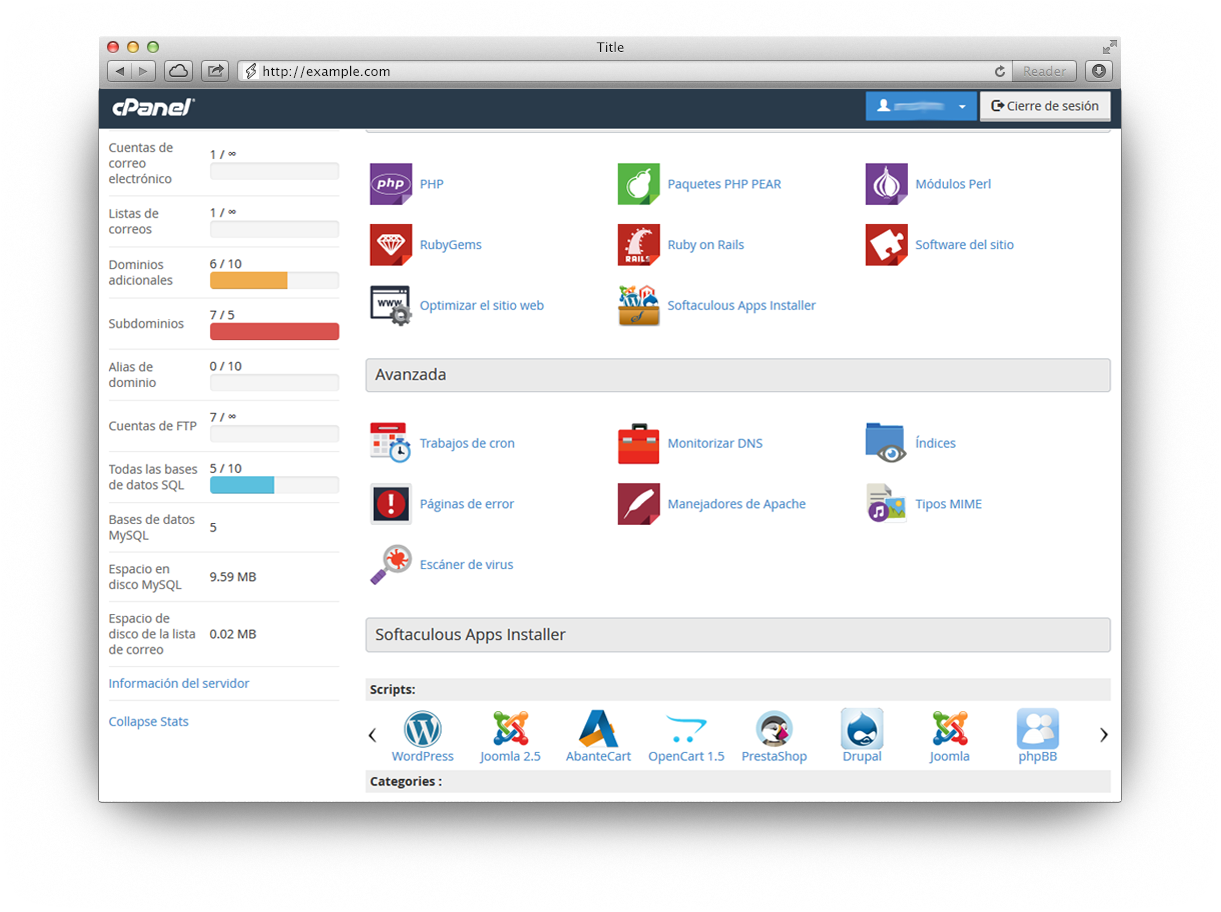Click the Reader button

pyautogui.click(x=1044, y=71)
